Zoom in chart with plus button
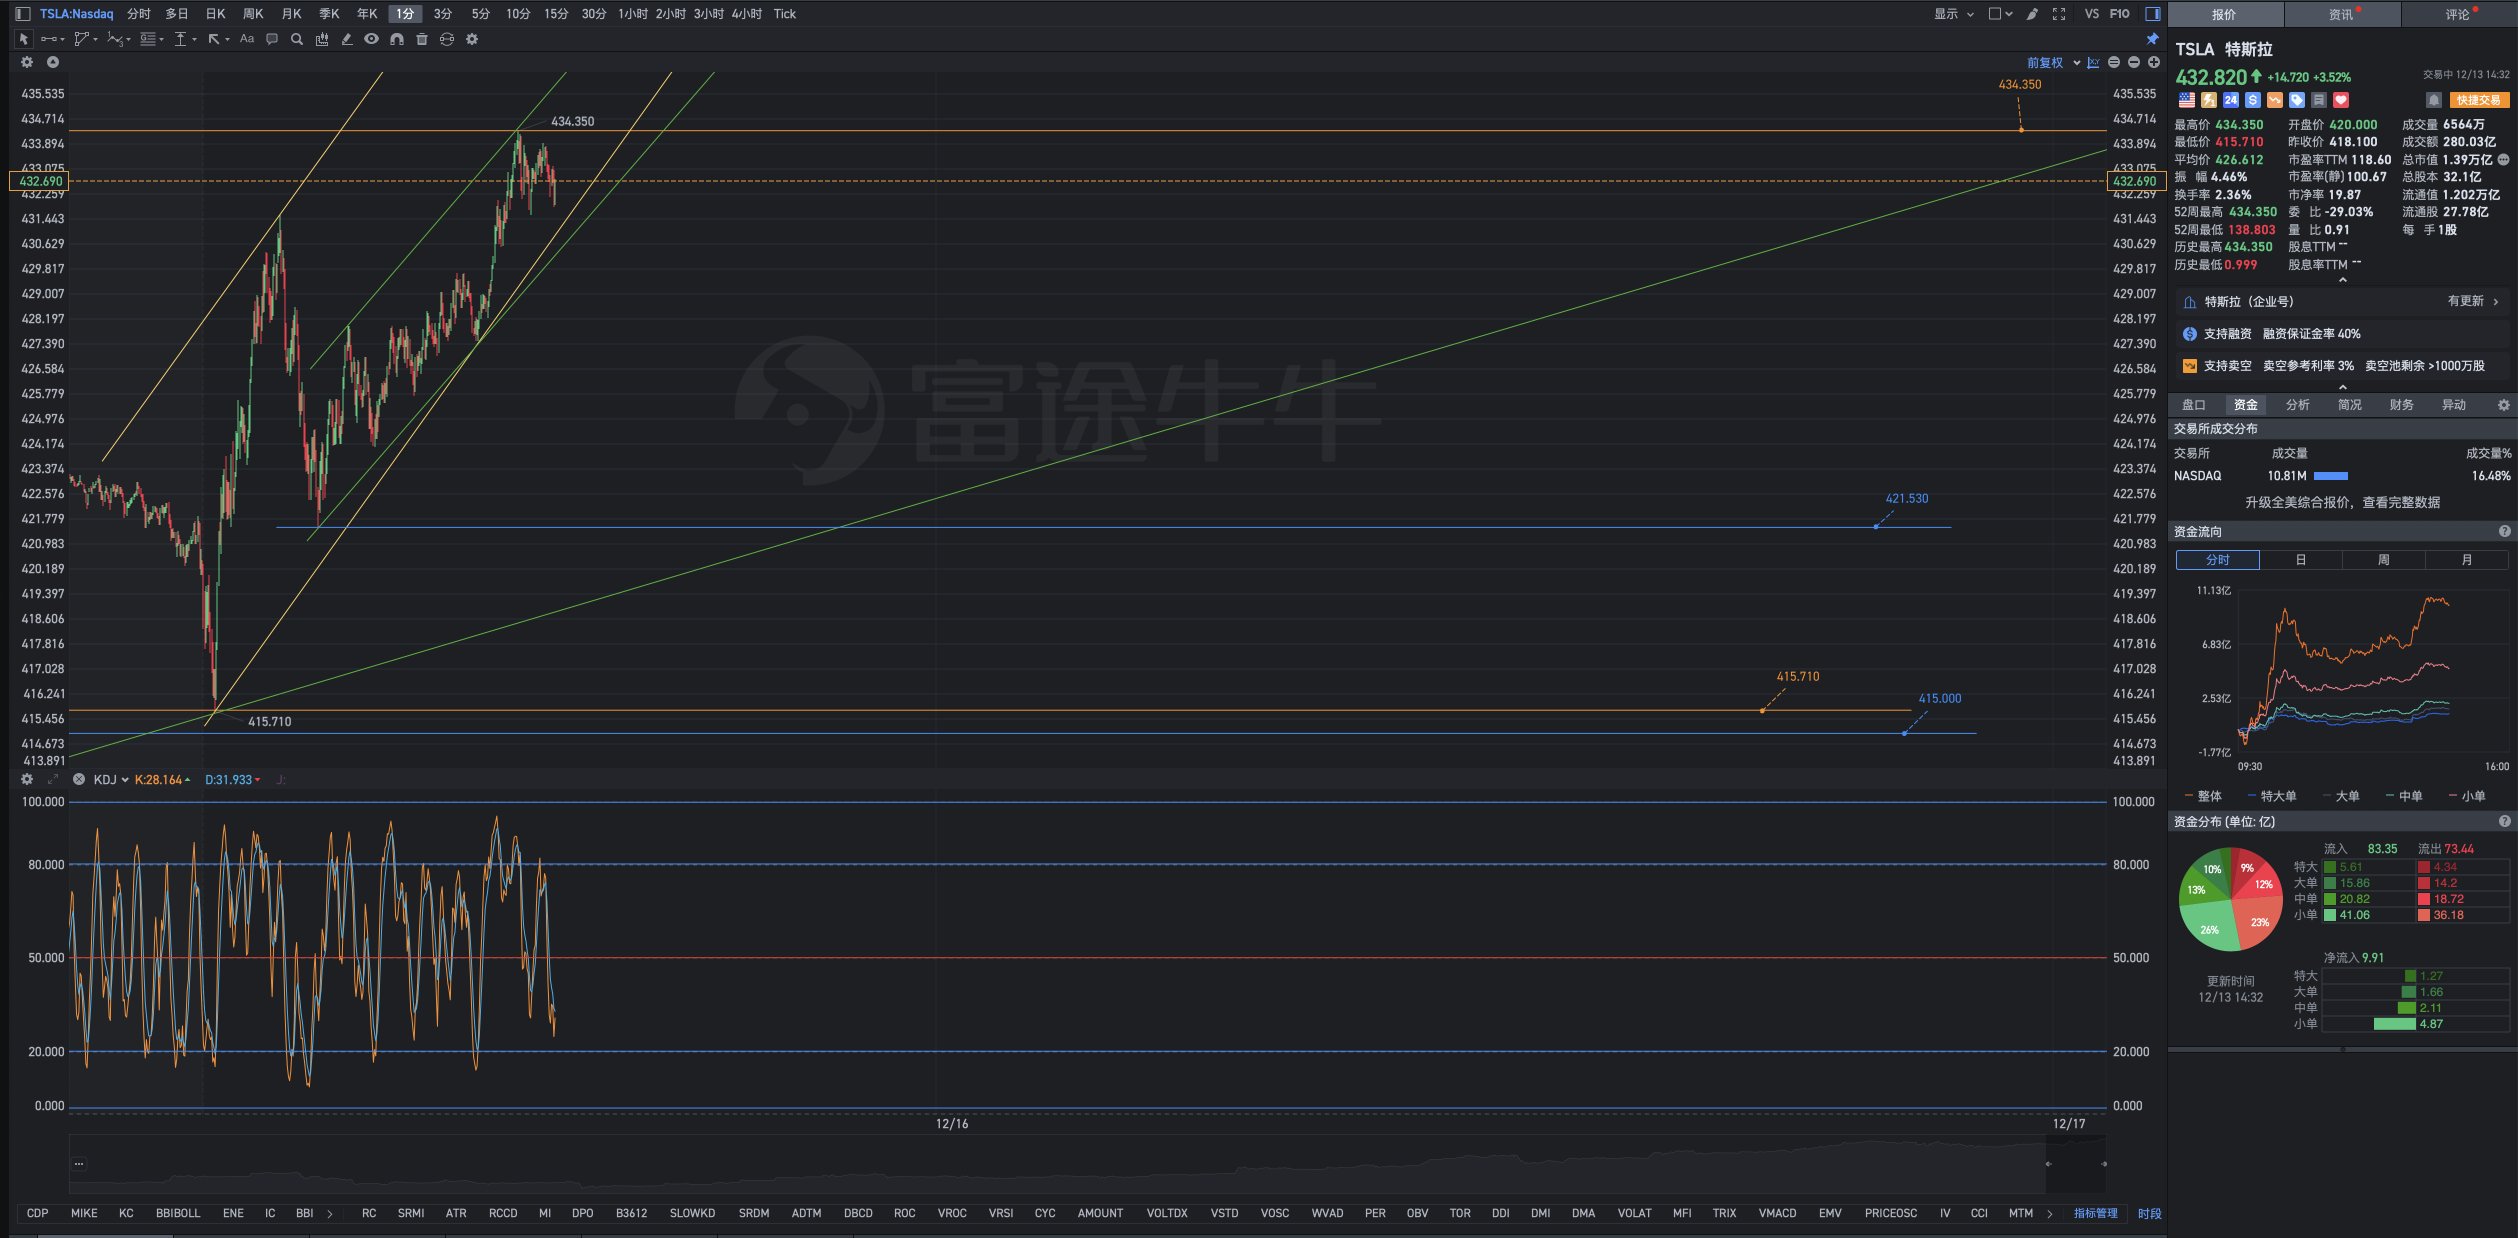 click(2154, 62)
